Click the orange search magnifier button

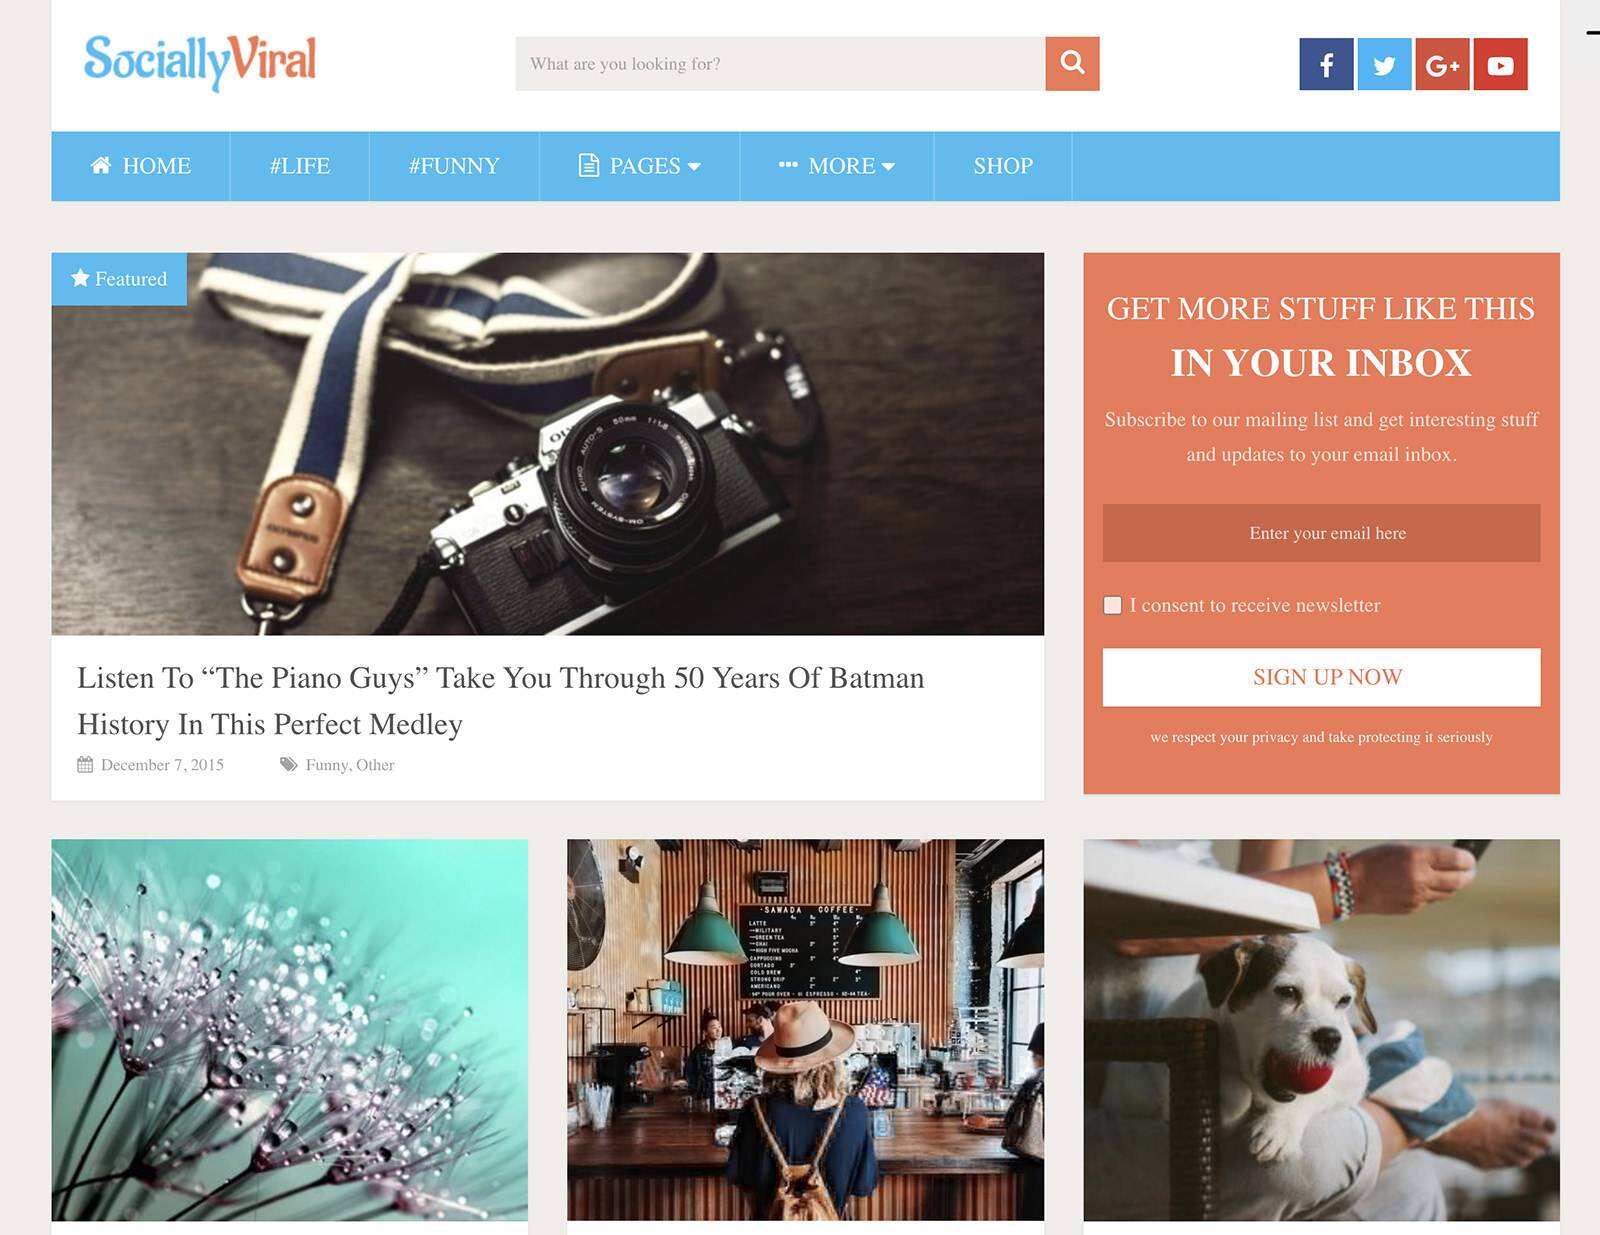(x=1072, y=64)
